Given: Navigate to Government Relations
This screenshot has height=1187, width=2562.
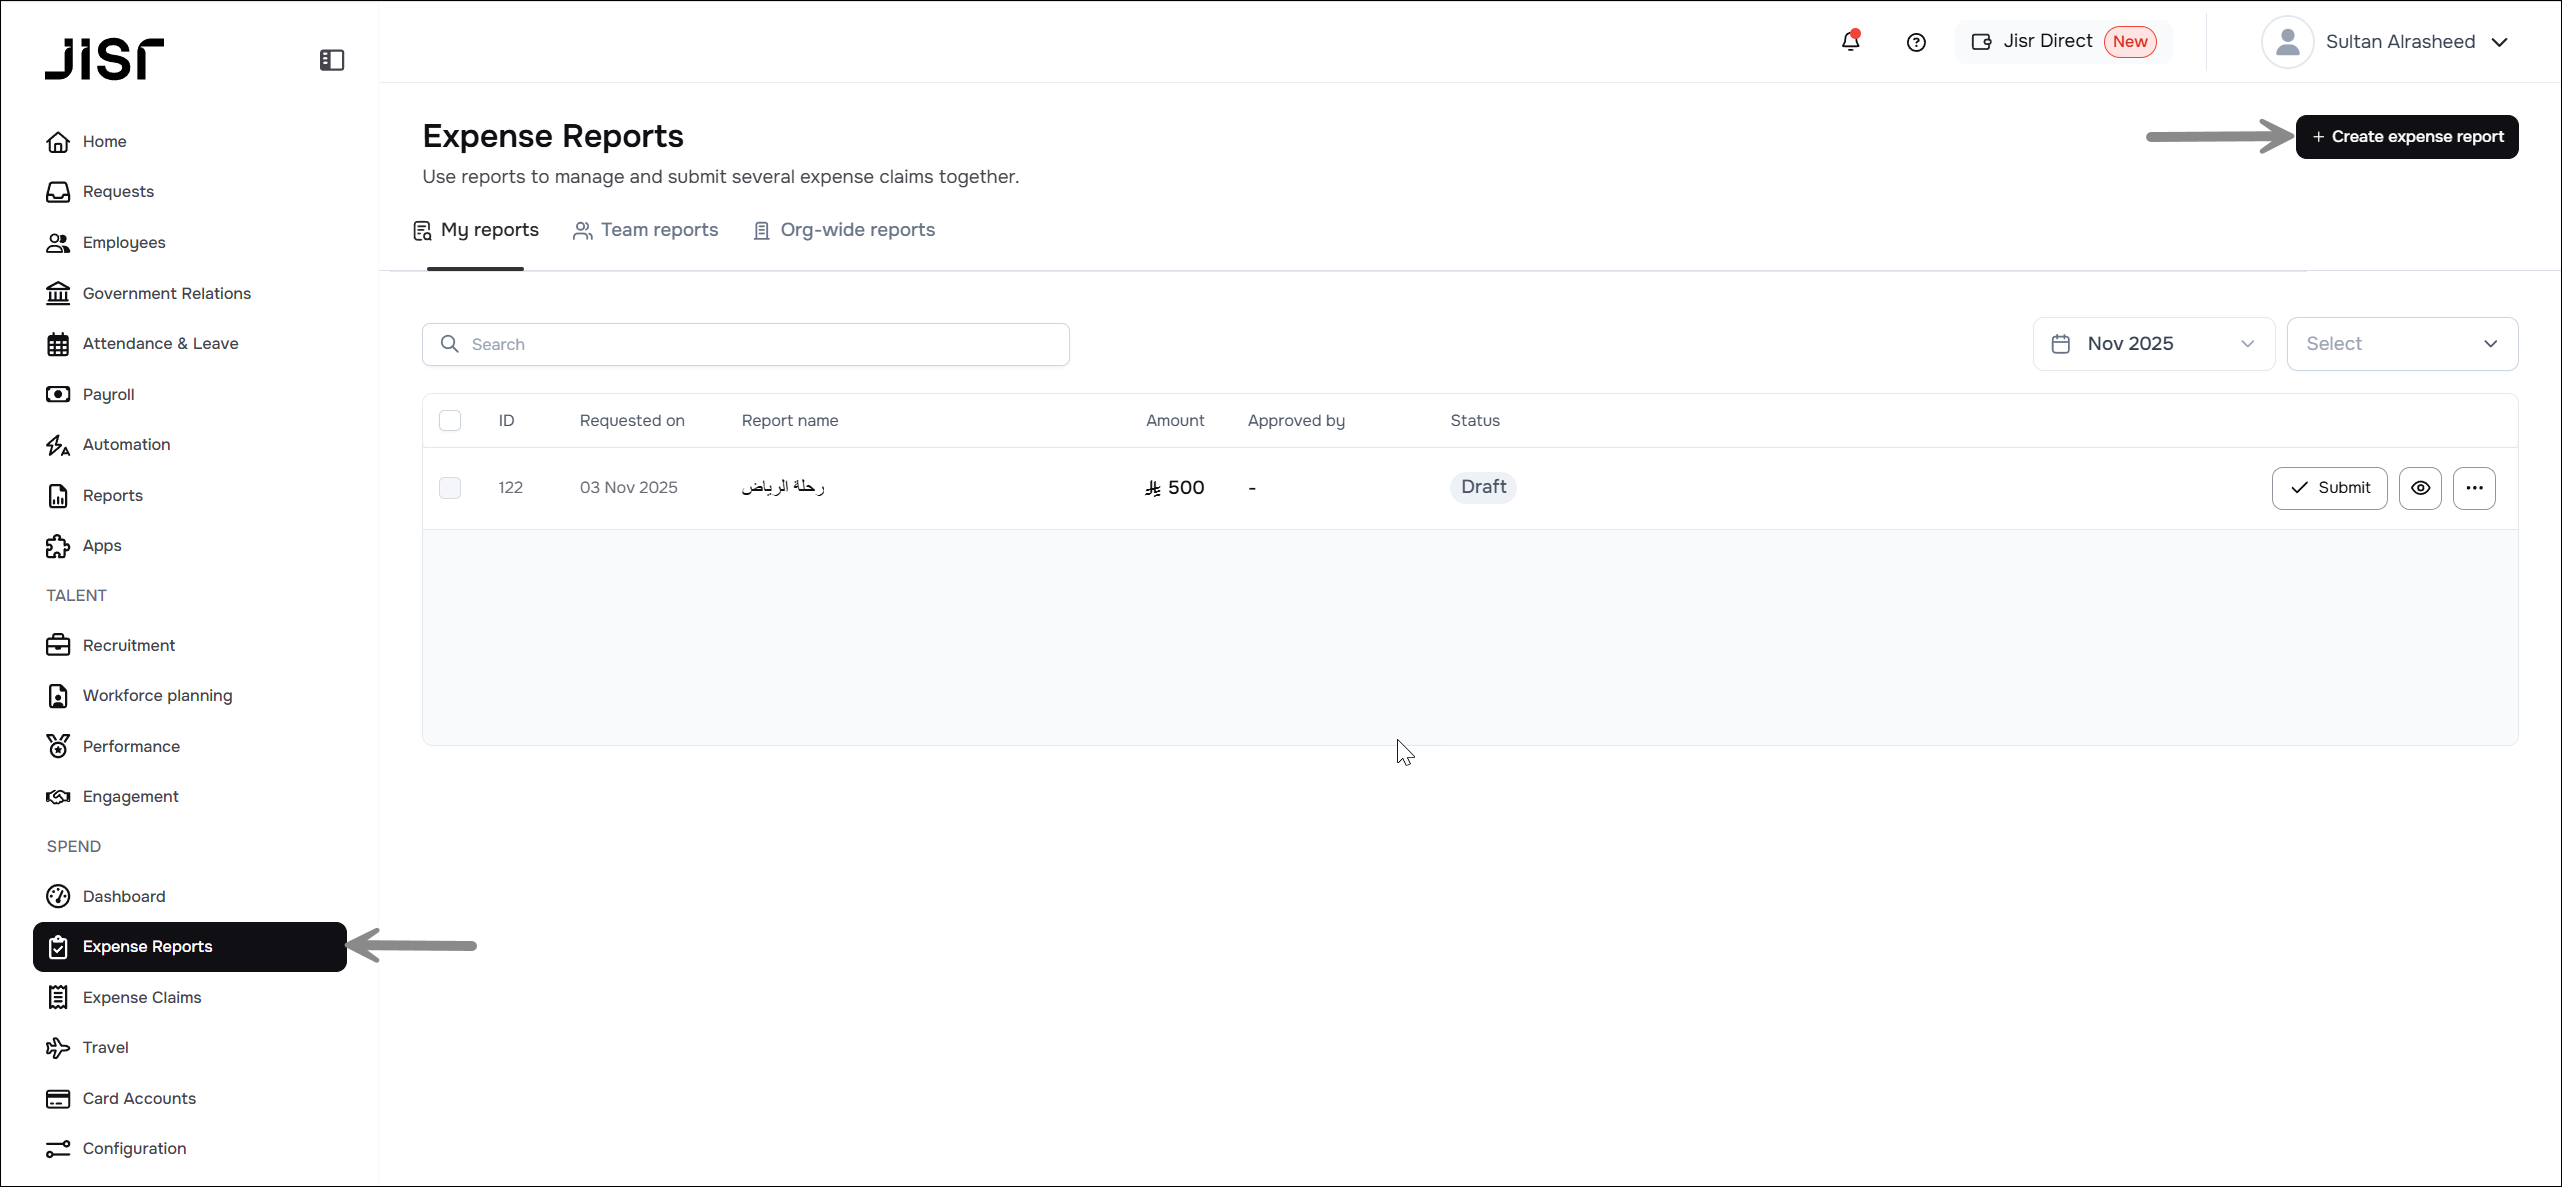Looking at the screenshot, I should (x=166, y=293).
